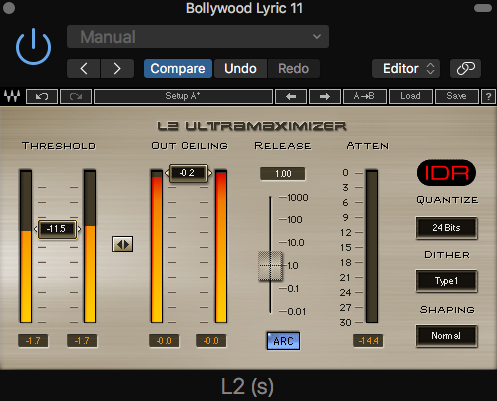Click the 100 mark on Release scale
The height and width of the screenshot is (401, 497).
coord(295,220)
